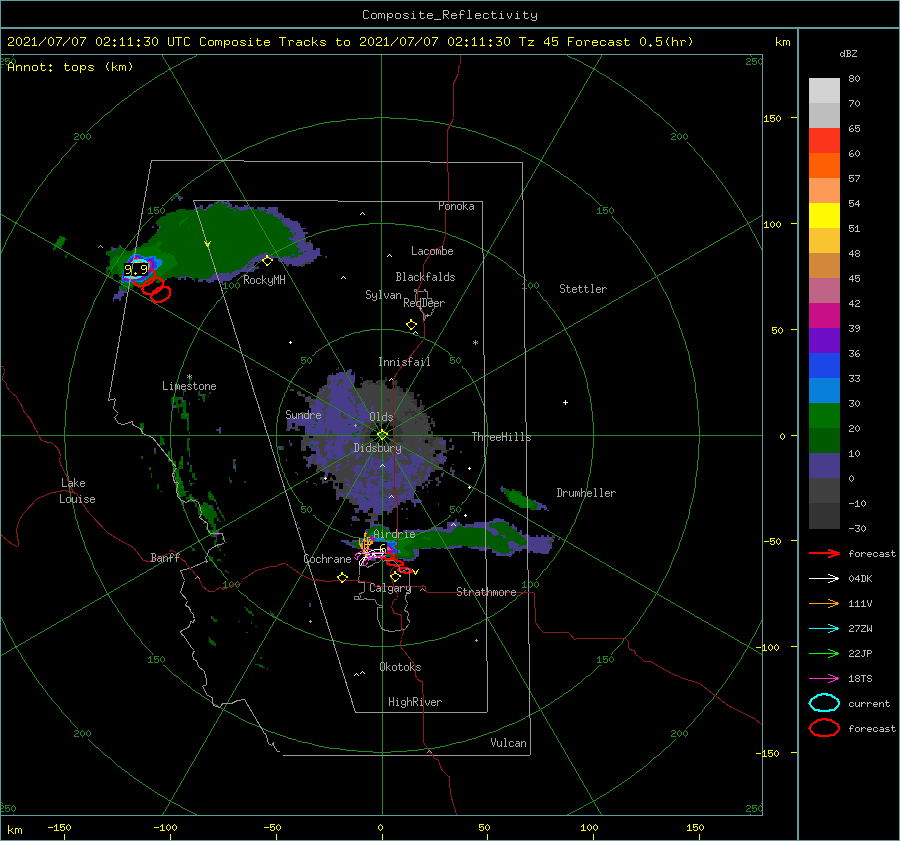The width and height of the screenshot is (900, 841).
Task: Click the small green echo near Drumheller
Action: tap(522, 498)
